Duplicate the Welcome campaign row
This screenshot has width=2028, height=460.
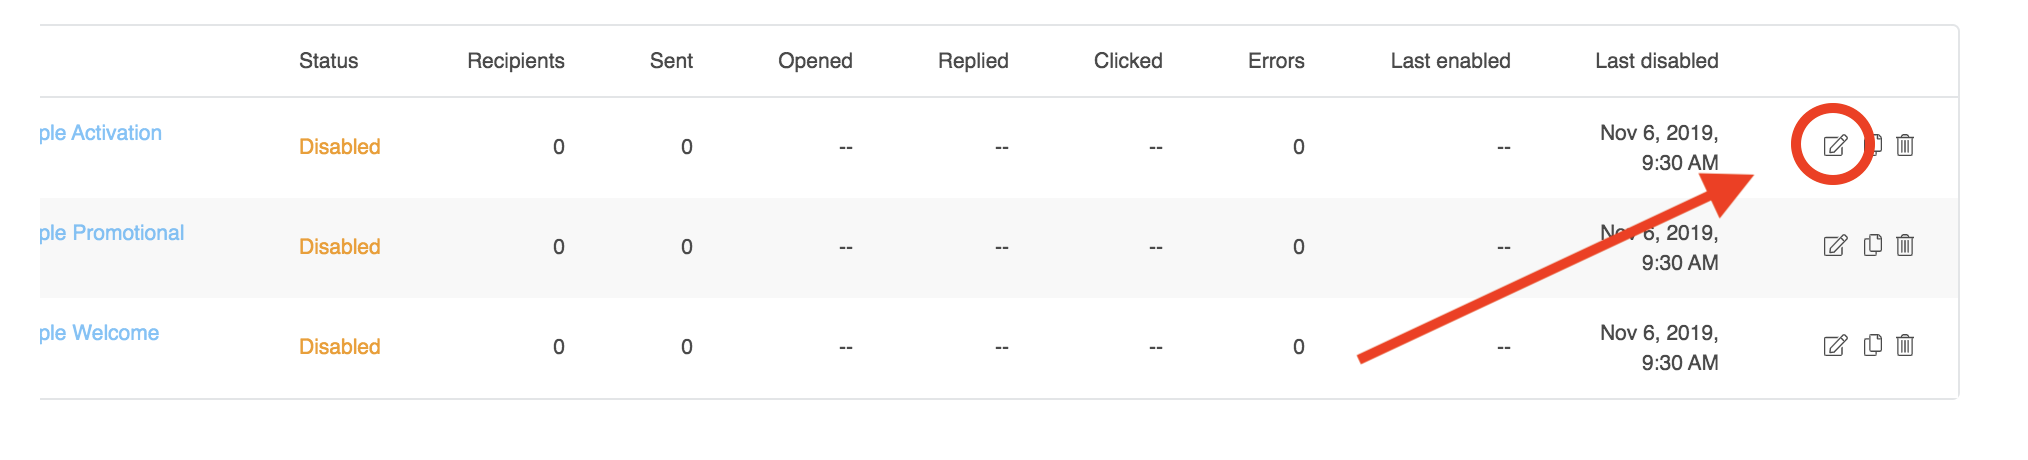click(1873, 345)
